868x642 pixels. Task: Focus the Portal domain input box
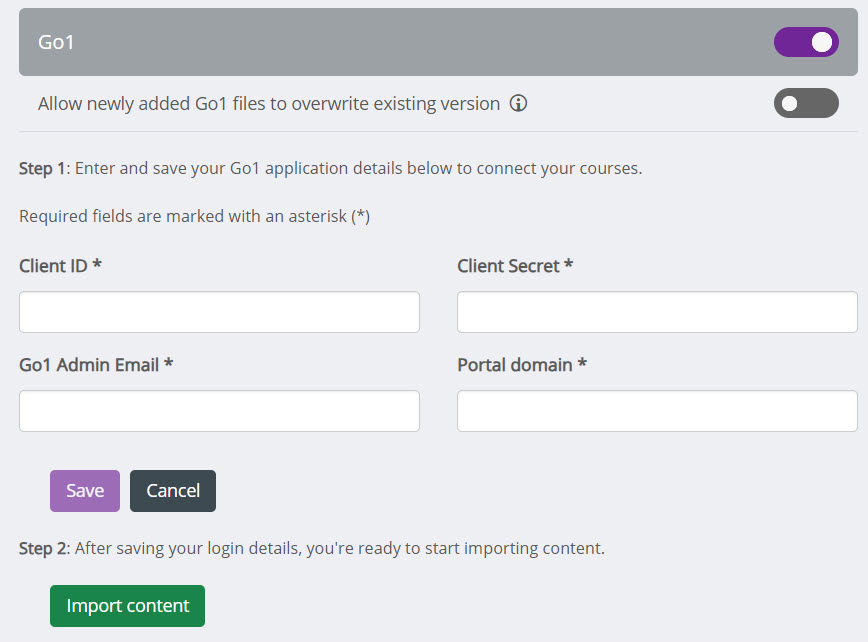tap(656, 411)
